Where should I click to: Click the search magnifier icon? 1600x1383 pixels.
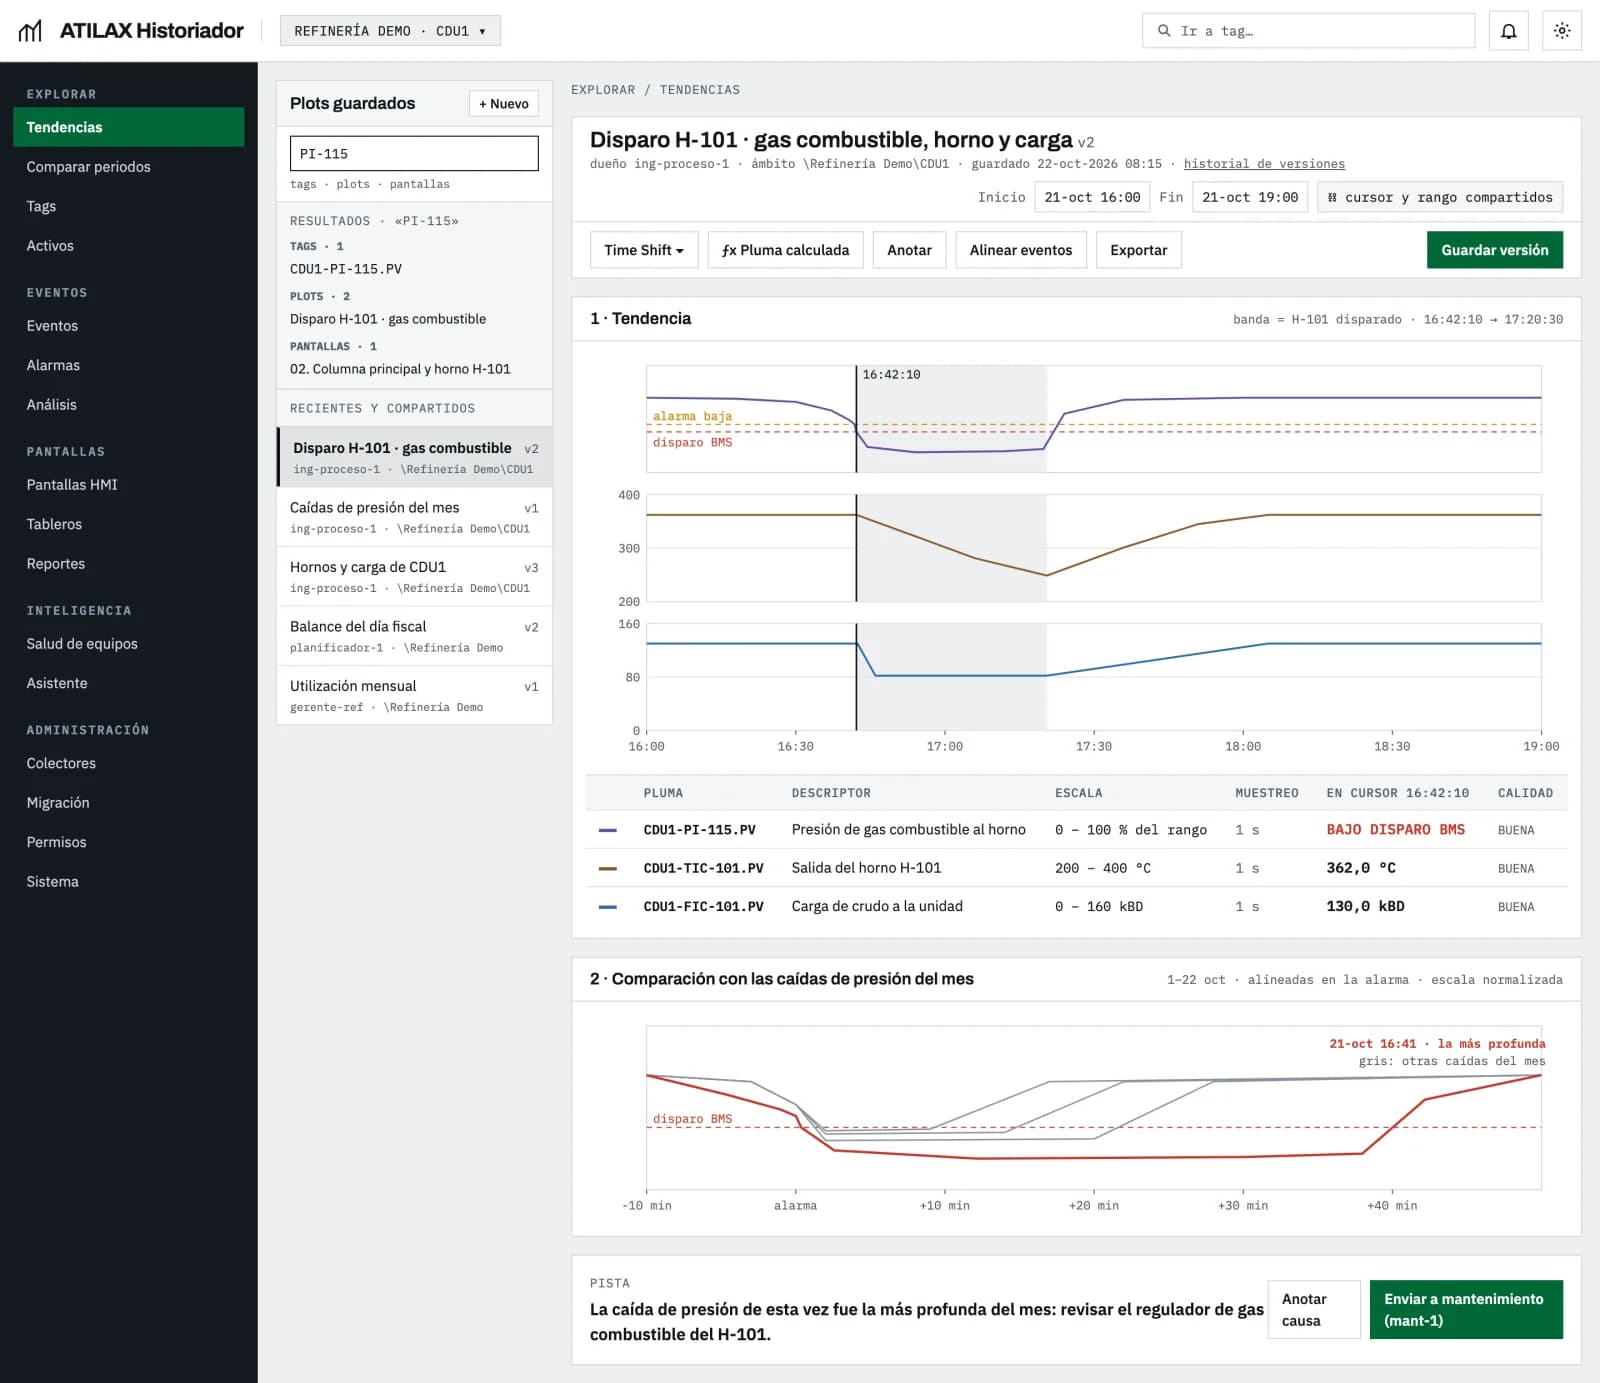pos(1163,31)
